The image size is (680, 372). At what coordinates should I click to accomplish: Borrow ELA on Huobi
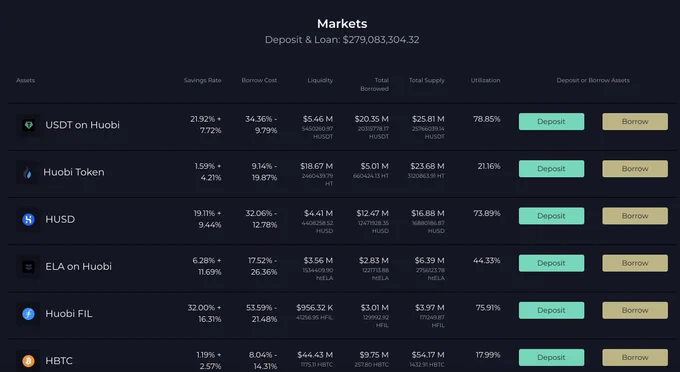tap(635, 263)
